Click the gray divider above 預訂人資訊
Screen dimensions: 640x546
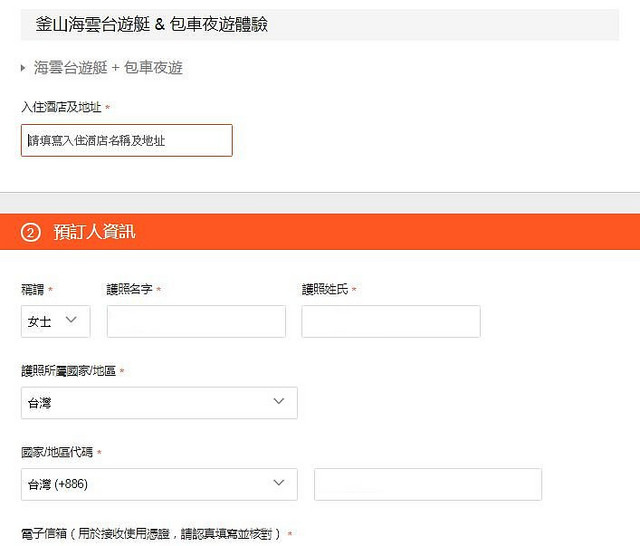pos(320,202)
